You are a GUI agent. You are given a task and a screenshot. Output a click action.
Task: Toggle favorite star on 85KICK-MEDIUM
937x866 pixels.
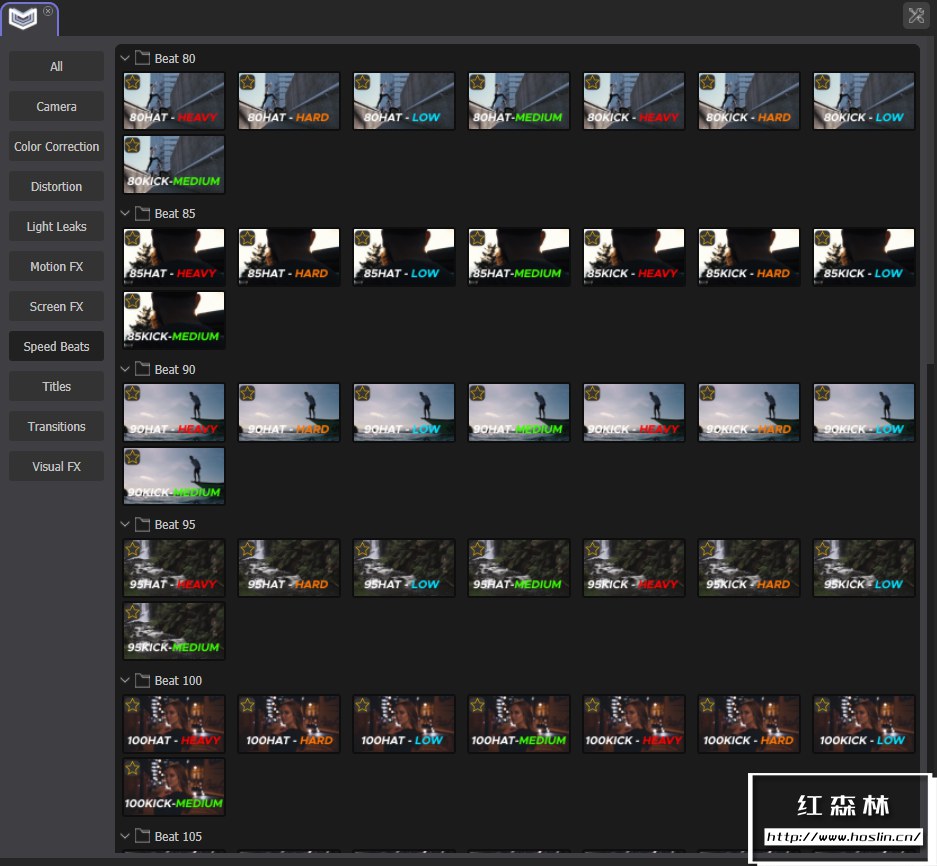click(x=133, y=301)
